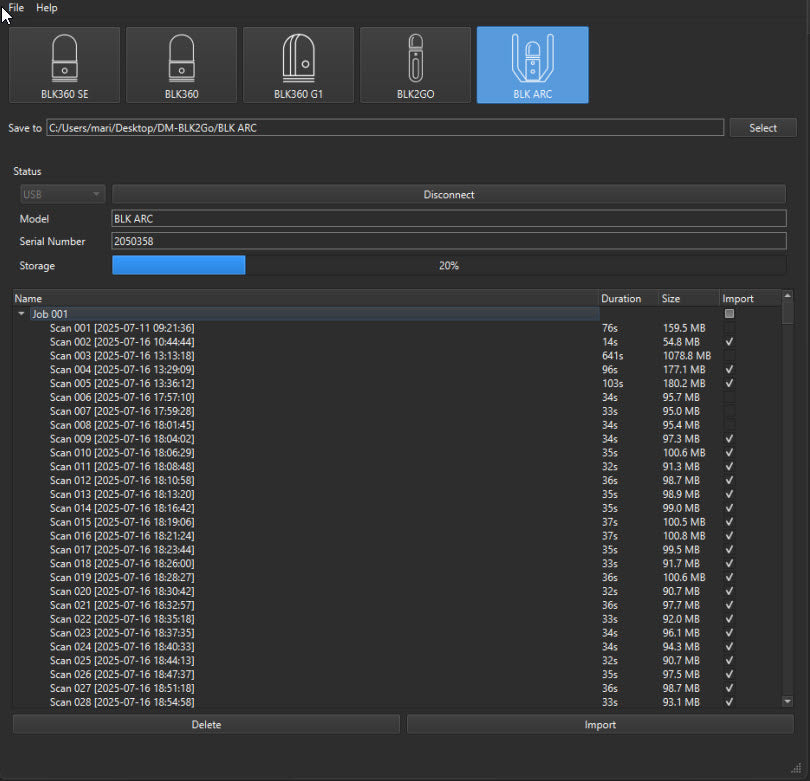This screenshot has width=810, height=781.
Task: Select the BLK360 device icon
Action: [x=181, y=64]
